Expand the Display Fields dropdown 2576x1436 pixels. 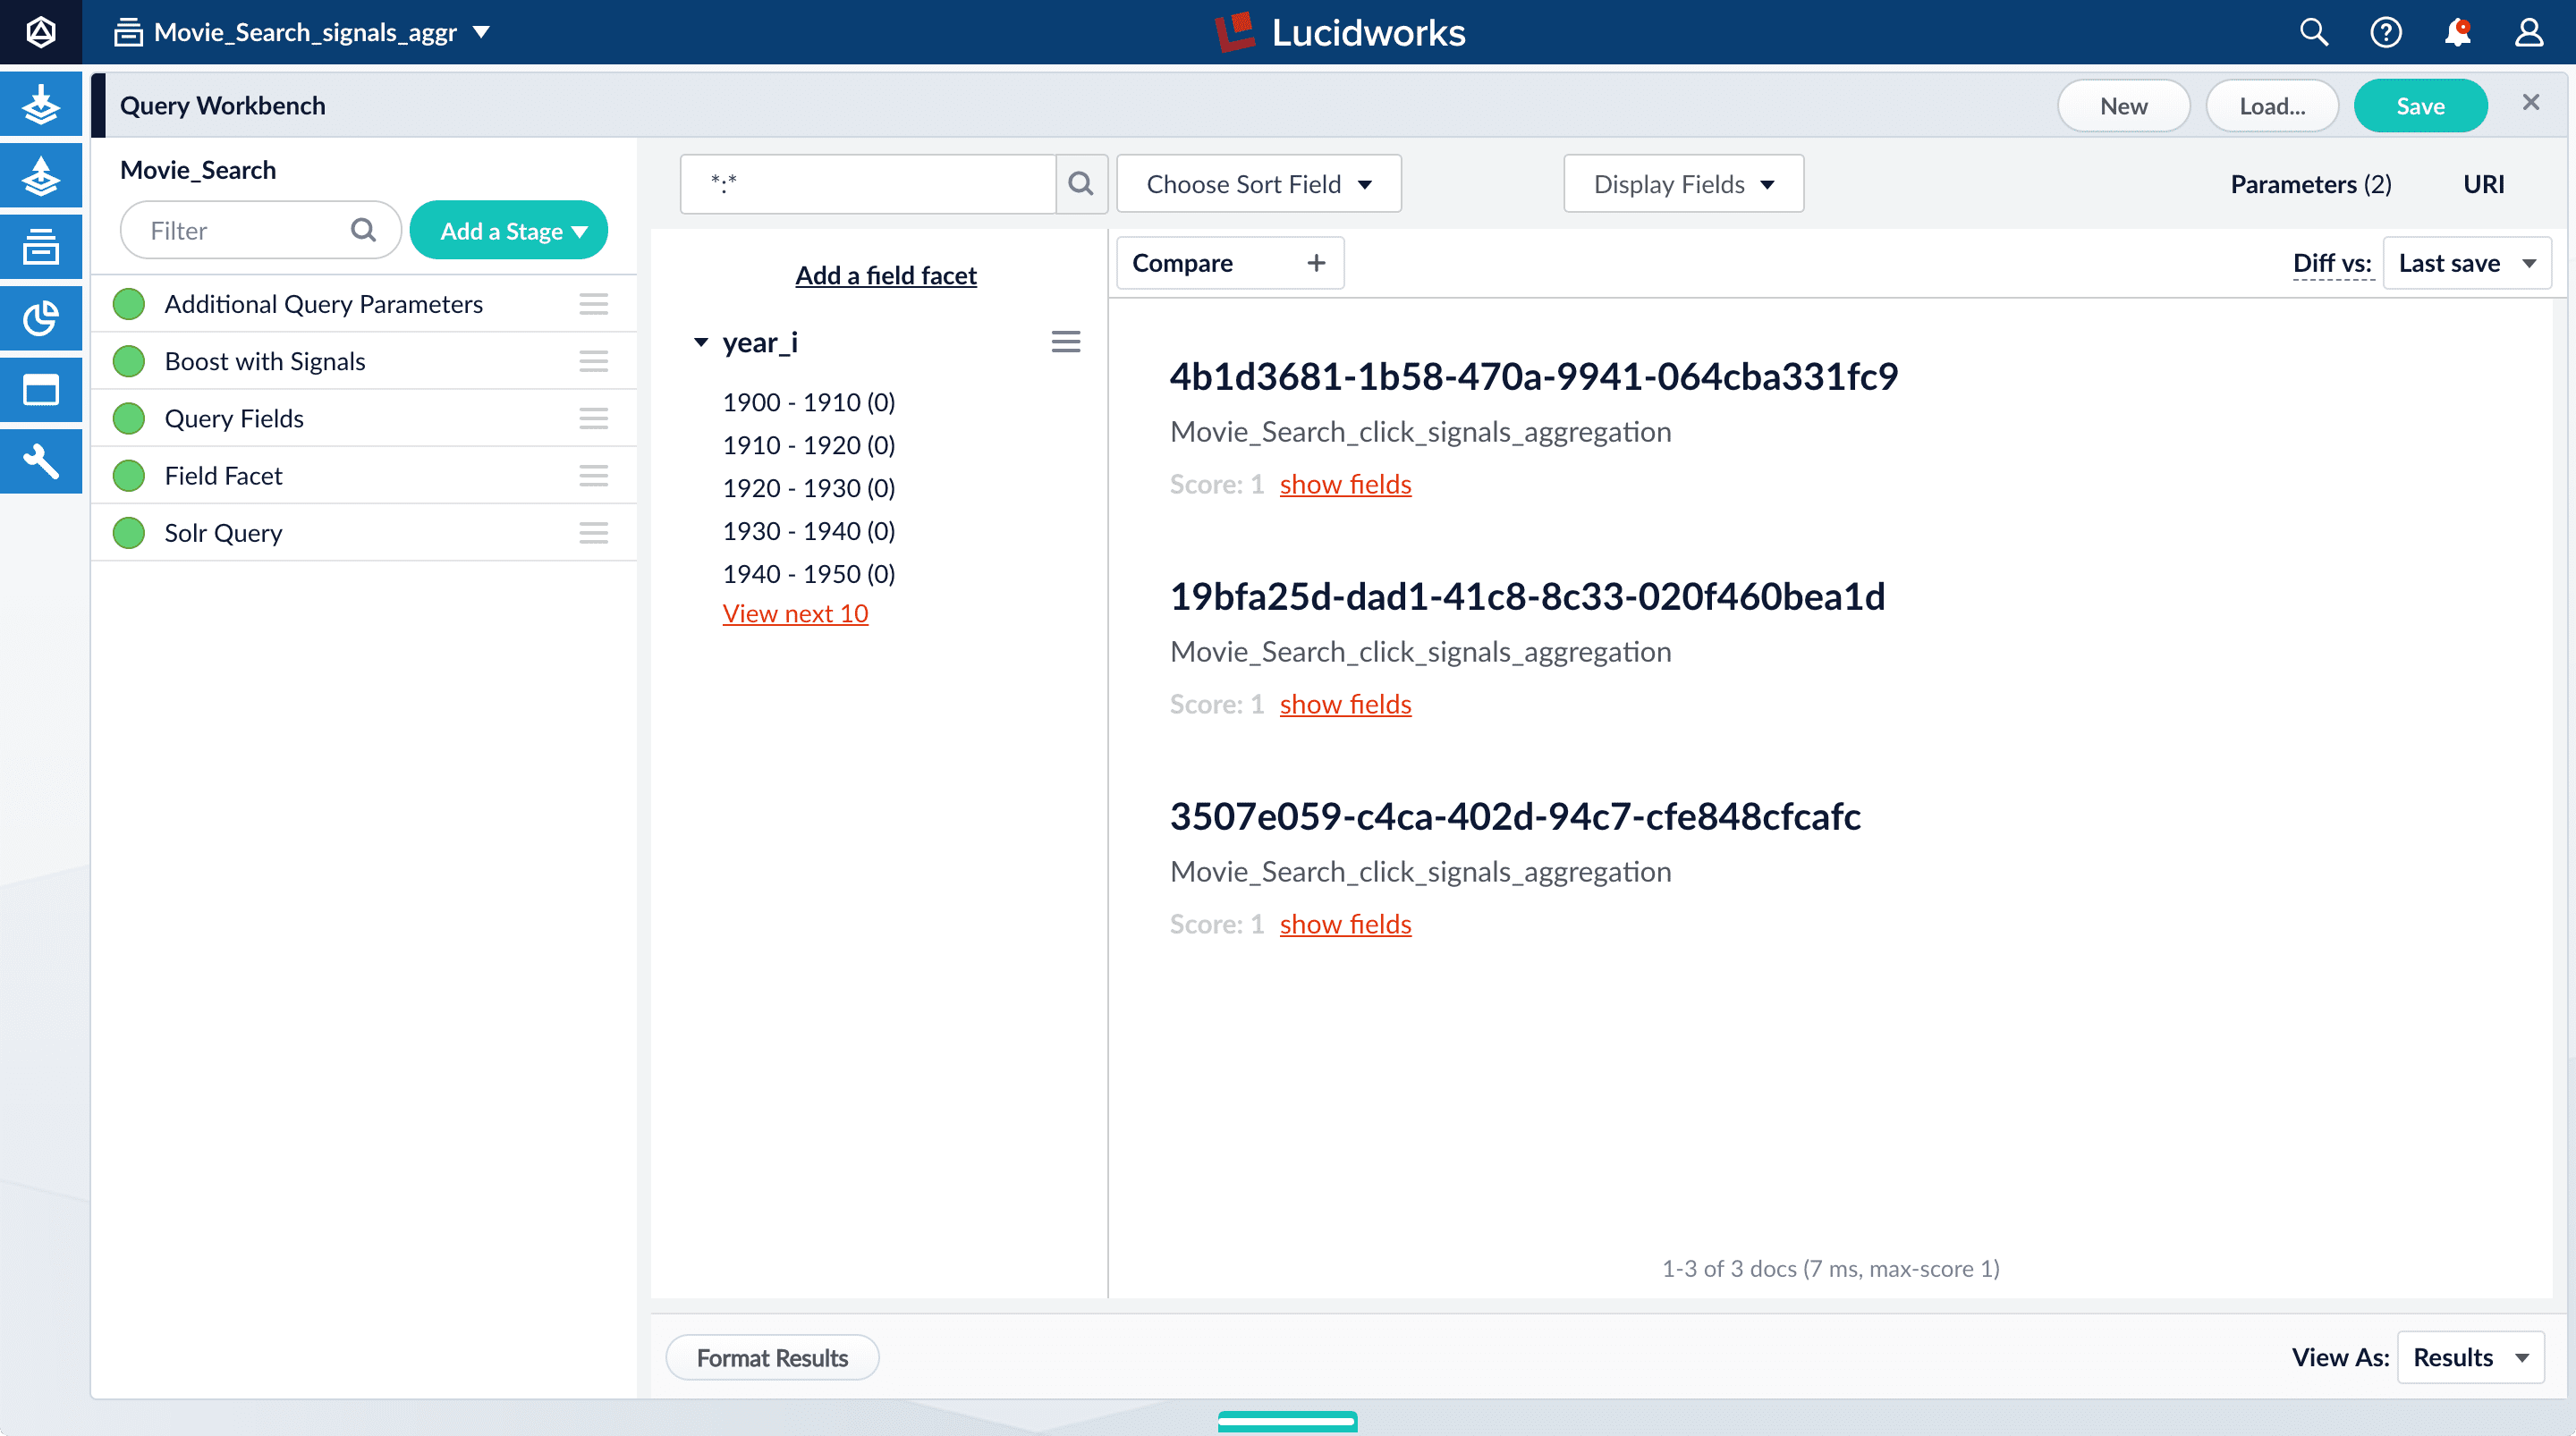click(1683, 184)
